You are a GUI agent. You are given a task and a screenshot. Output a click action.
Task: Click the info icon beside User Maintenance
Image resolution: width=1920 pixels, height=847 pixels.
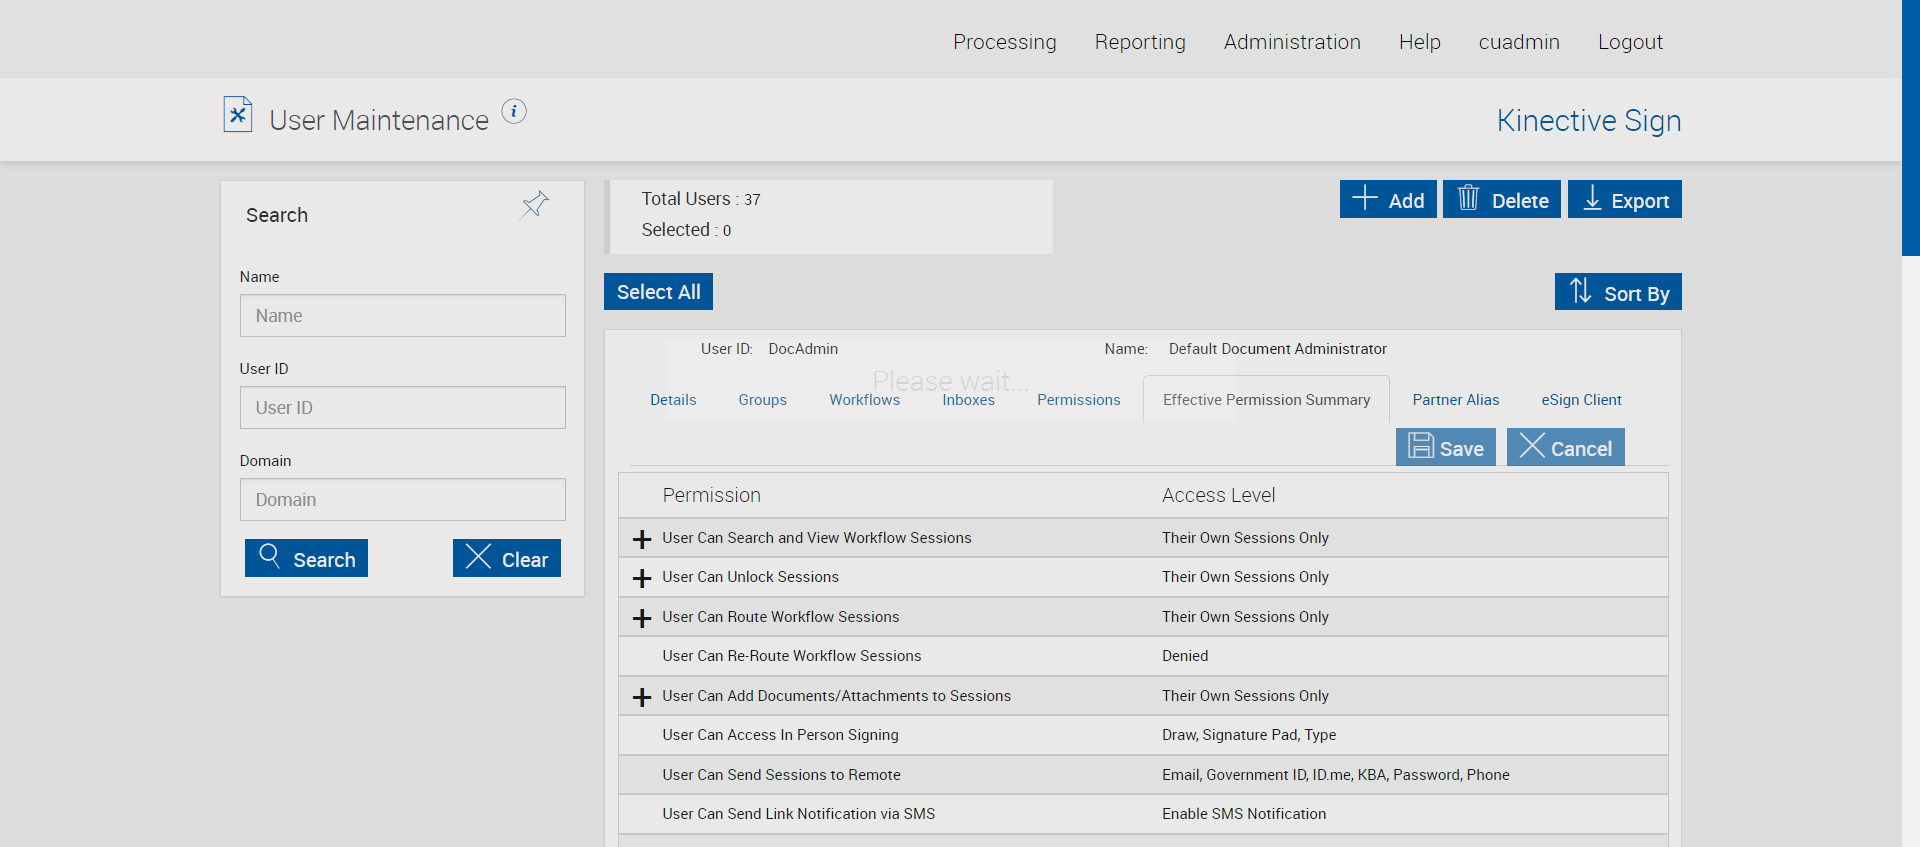(514, 111)
